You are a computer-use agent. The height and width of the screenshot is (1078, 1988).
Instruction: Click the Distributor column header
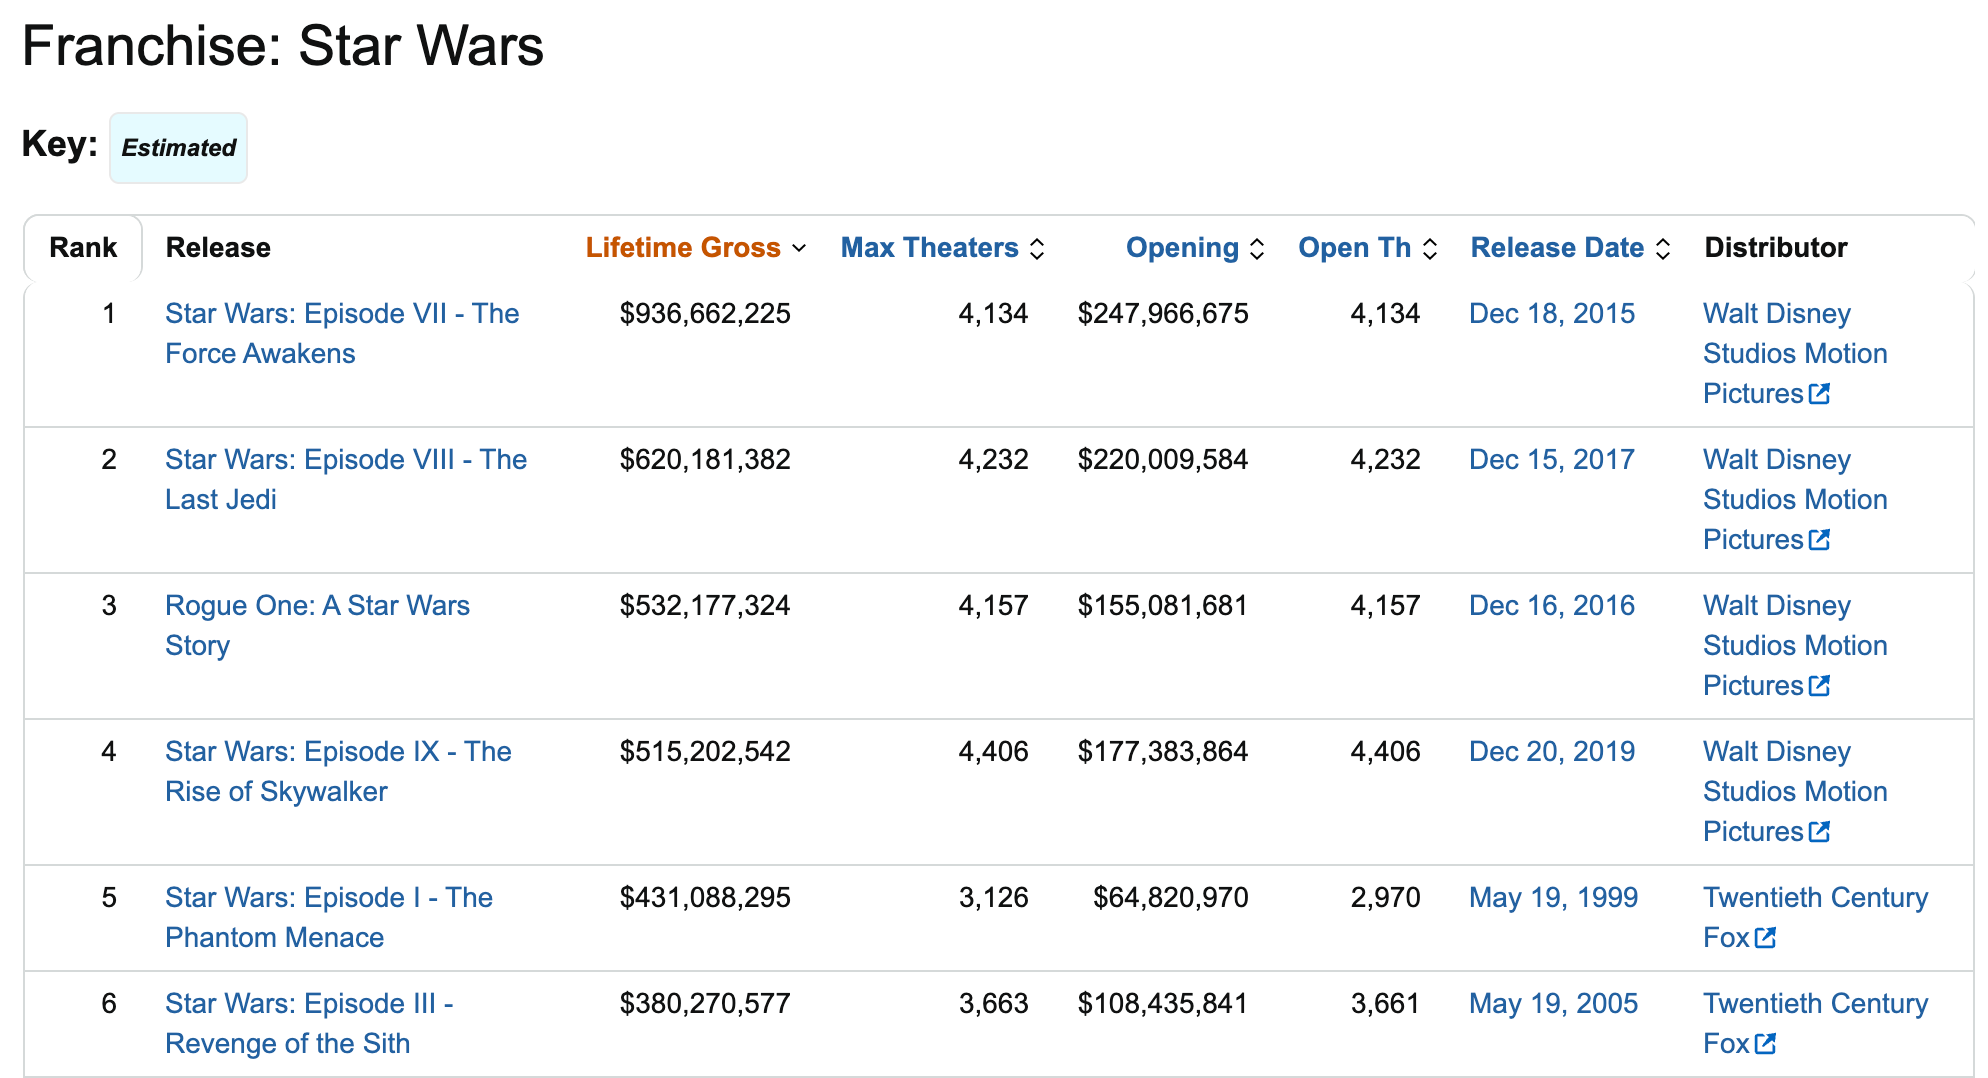click(1776, 248)
